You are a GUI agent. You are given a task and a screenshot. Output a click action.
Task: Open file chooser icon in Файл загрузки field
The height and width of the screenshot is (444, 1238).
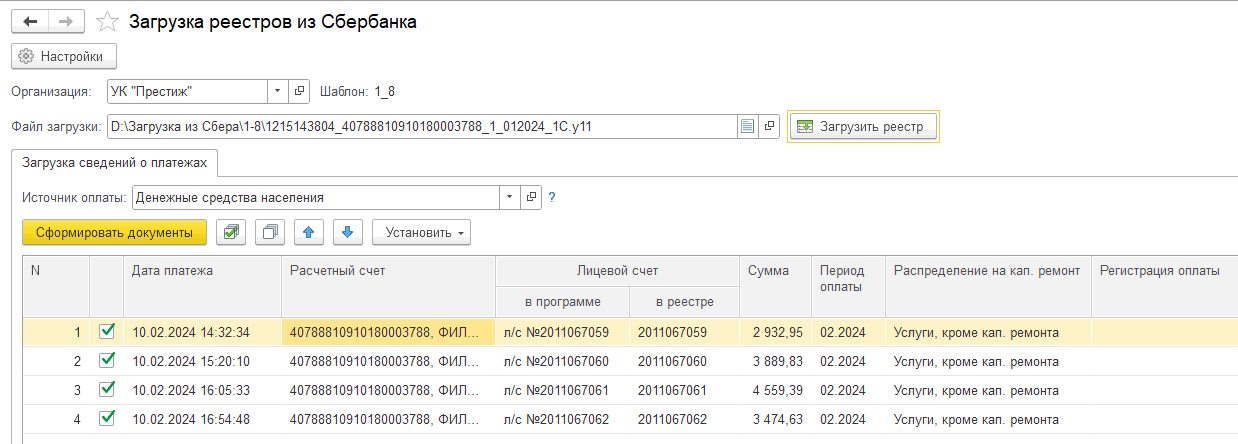tap(746, 127)
